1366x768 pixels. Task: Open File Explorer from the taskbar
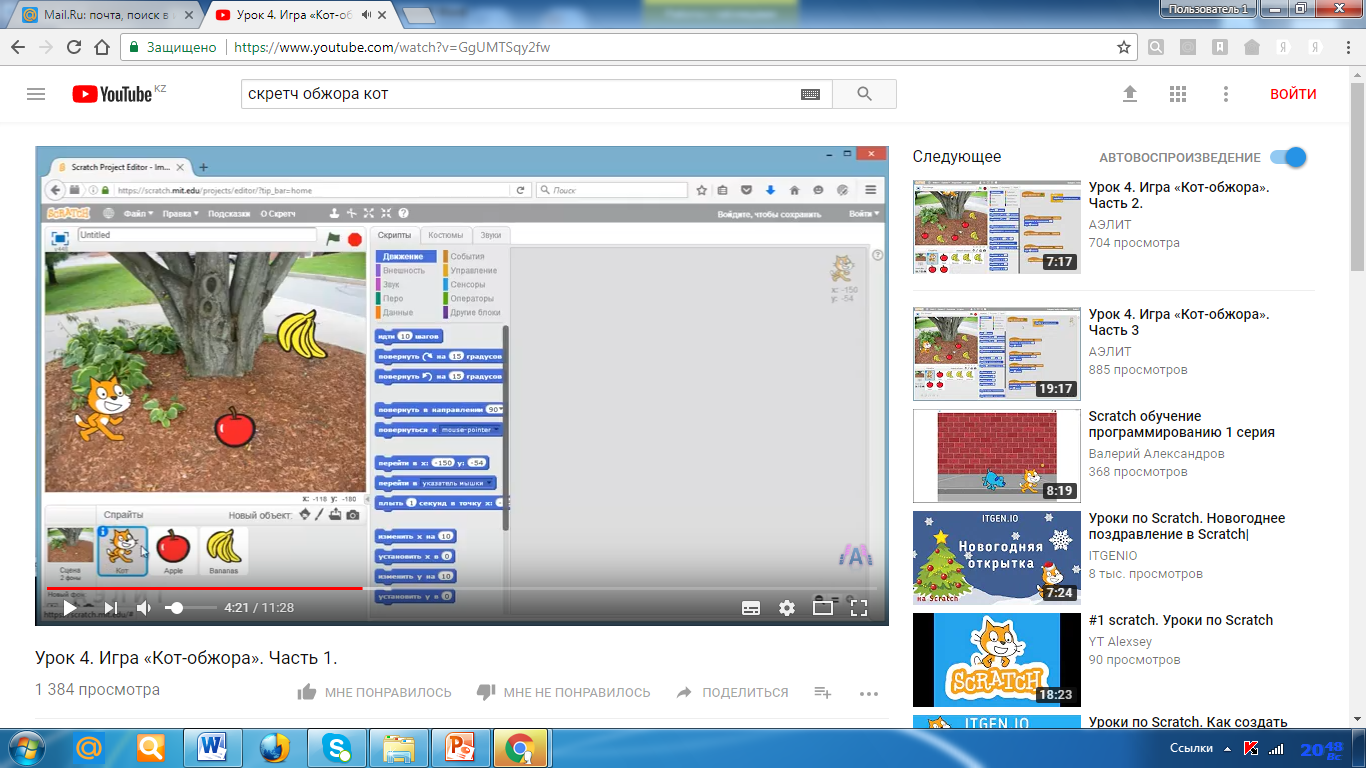click(398, 748)
